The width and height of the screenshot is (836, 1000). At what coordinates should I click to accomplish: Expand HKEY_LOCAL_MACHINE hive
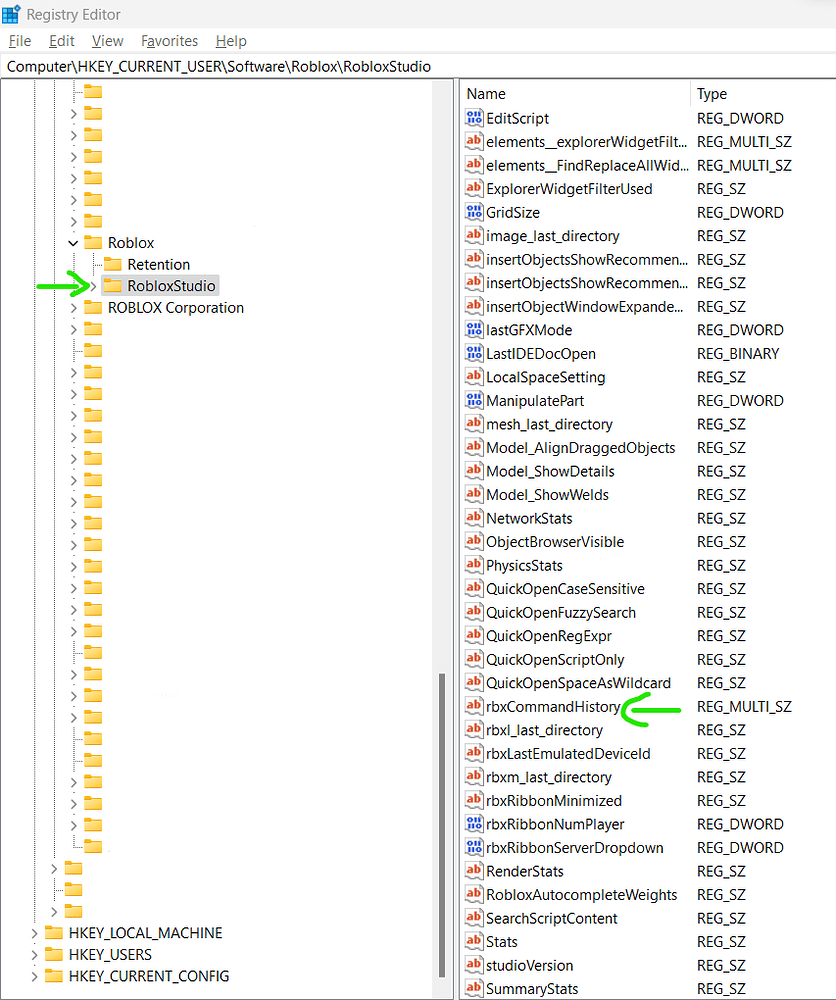tap(34, 933)
